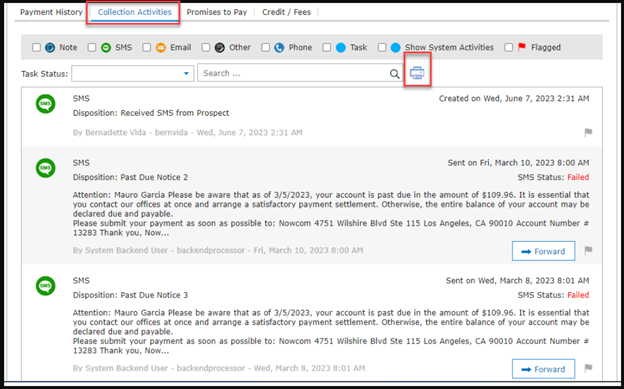624x389 pixels.
Task: Click SMS icon of Received SMS from Prospect entry
Action: 45,104
